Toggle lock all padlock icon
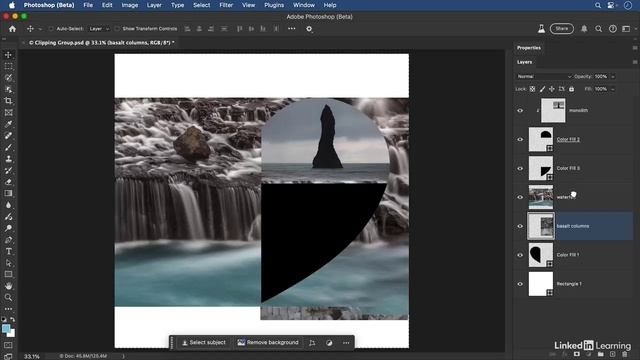The width and height of the screenshot is (640, 360). [571, 89]
